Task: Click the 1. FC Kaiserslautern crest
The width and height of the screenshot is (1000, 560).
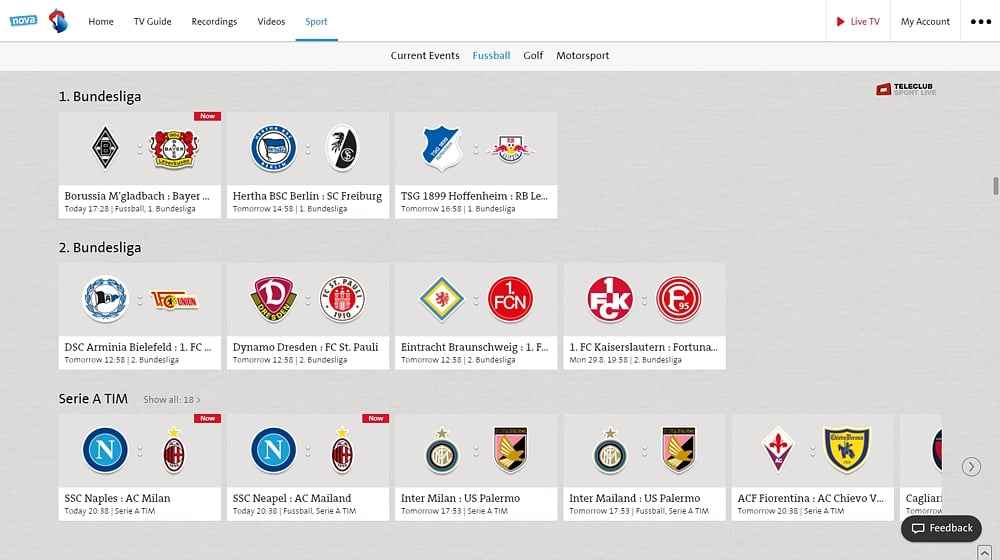Action: pyautogui.click(x=610, y=298)
